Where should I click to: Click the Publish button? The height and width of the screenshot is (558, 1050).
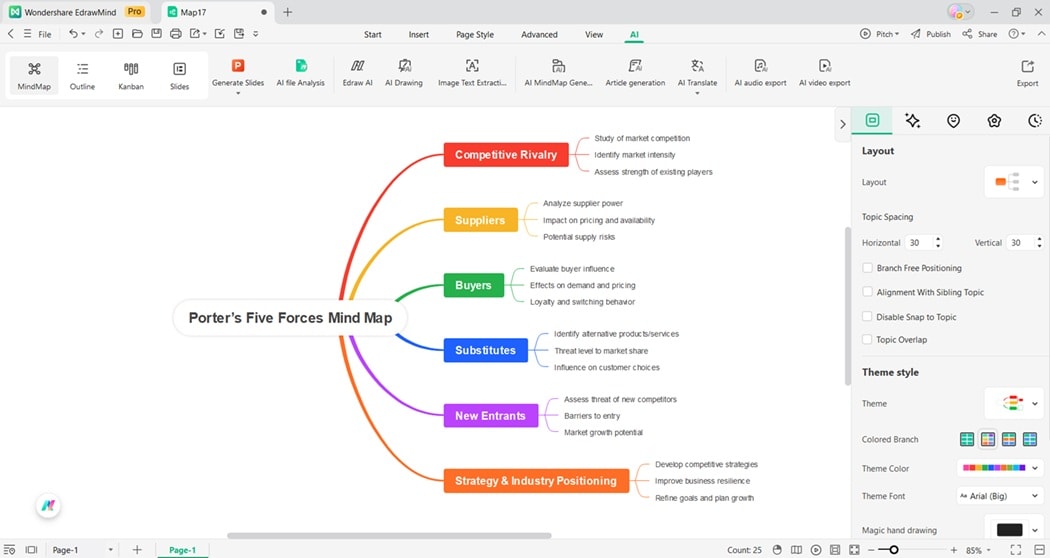(931, 34)
